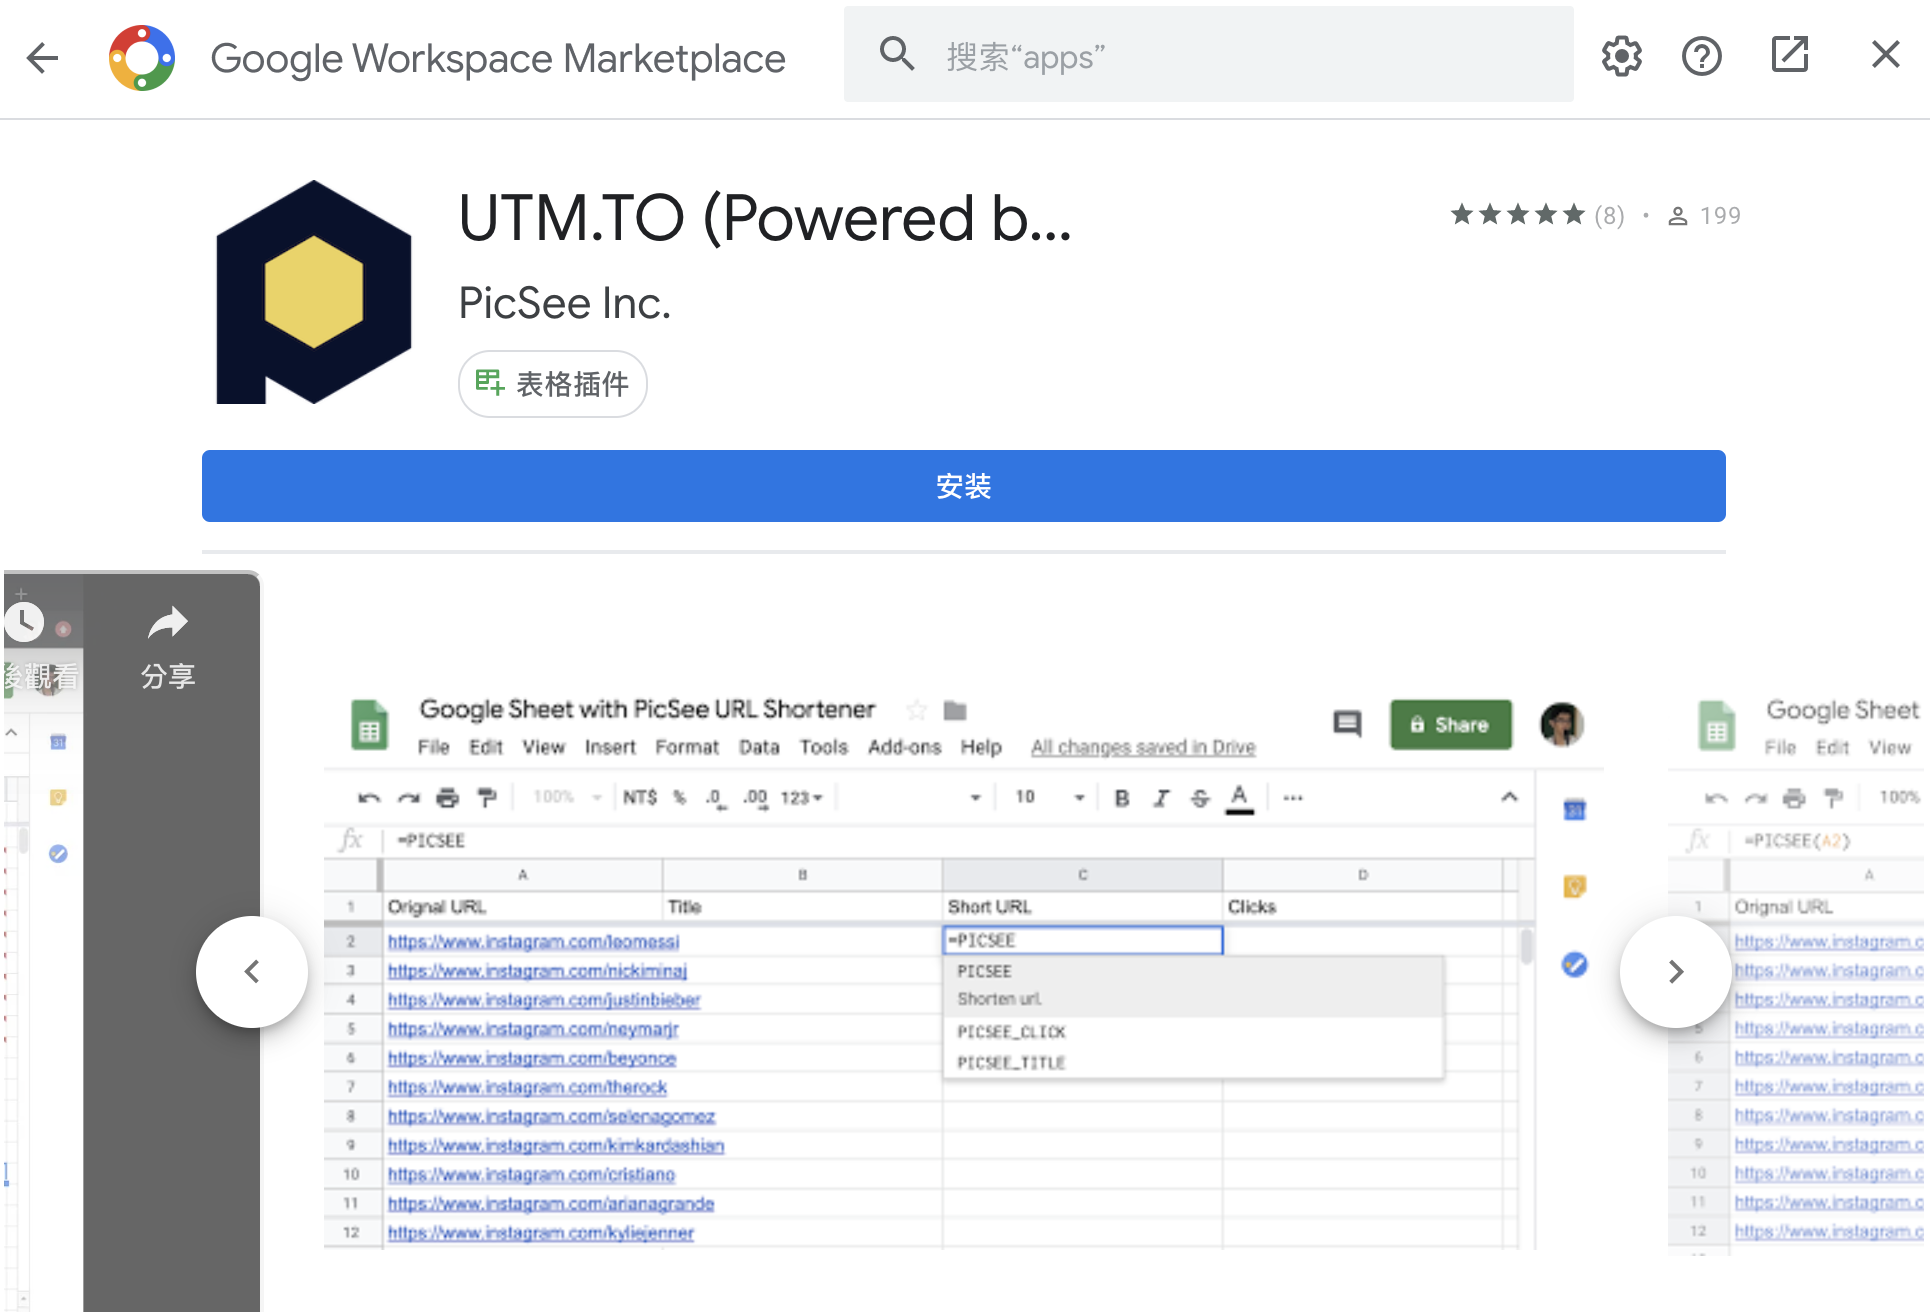Image resolution: width=1930 pixels, height=1312 pixels.
Task: Collapse sheet toolbar with up chevron
Action: tap(1509, 797)
